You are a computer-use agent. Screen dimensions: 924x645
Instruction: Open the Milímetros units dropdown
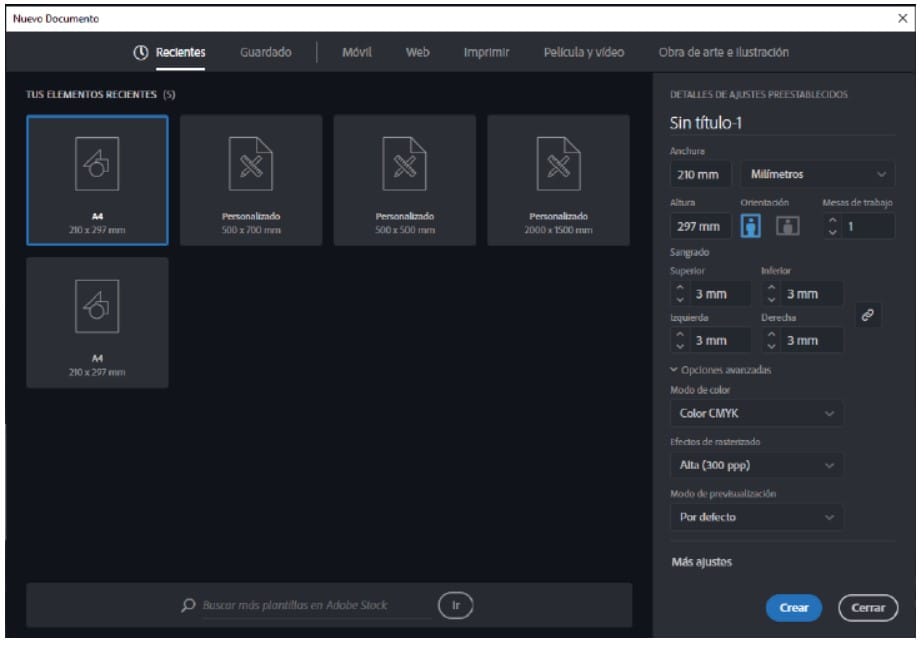click(x=817, y=175)
